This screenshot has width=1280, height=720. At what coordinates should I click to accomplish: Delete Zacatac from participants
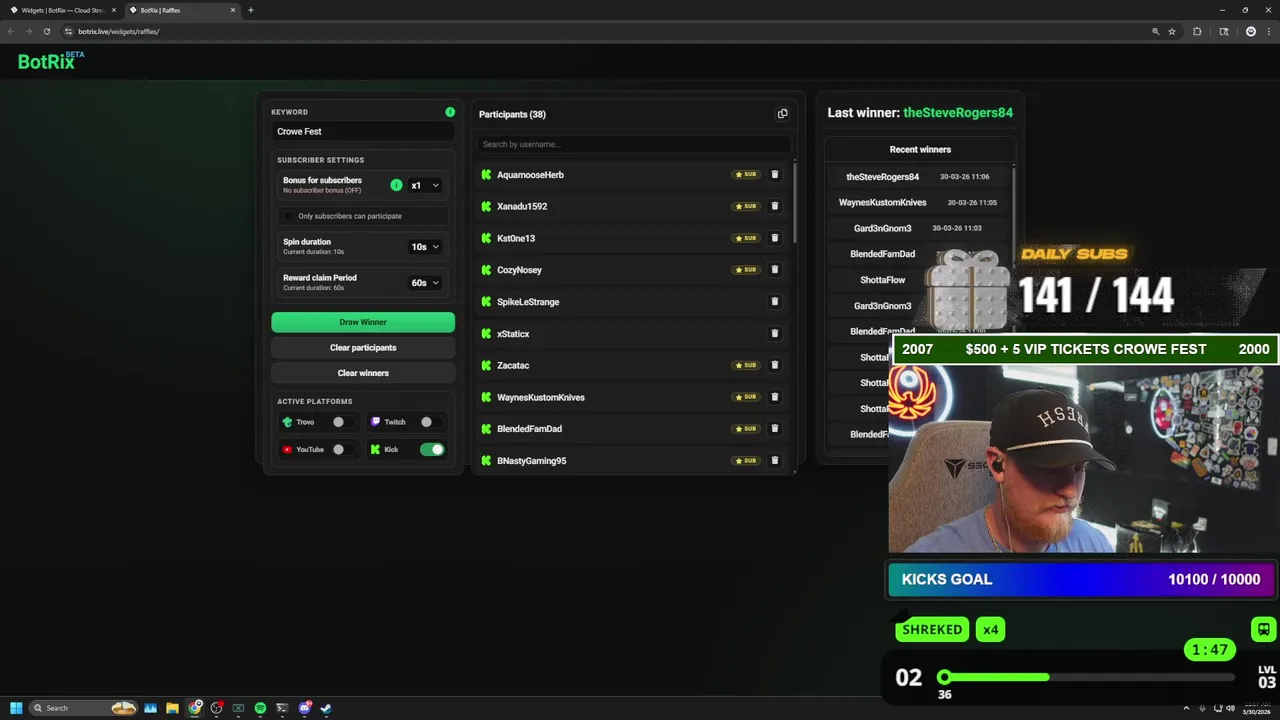pos(774,365)
